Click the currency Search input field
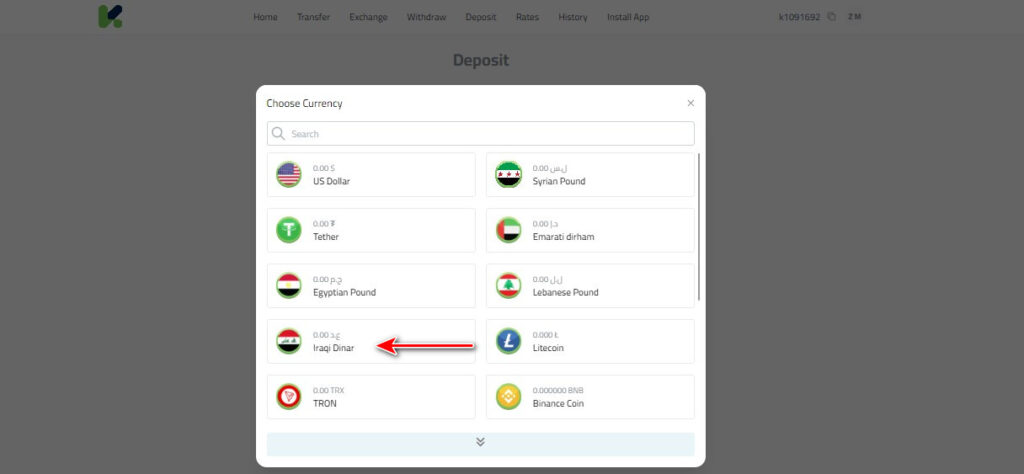The image size is (1024, 474). (481, 133)
